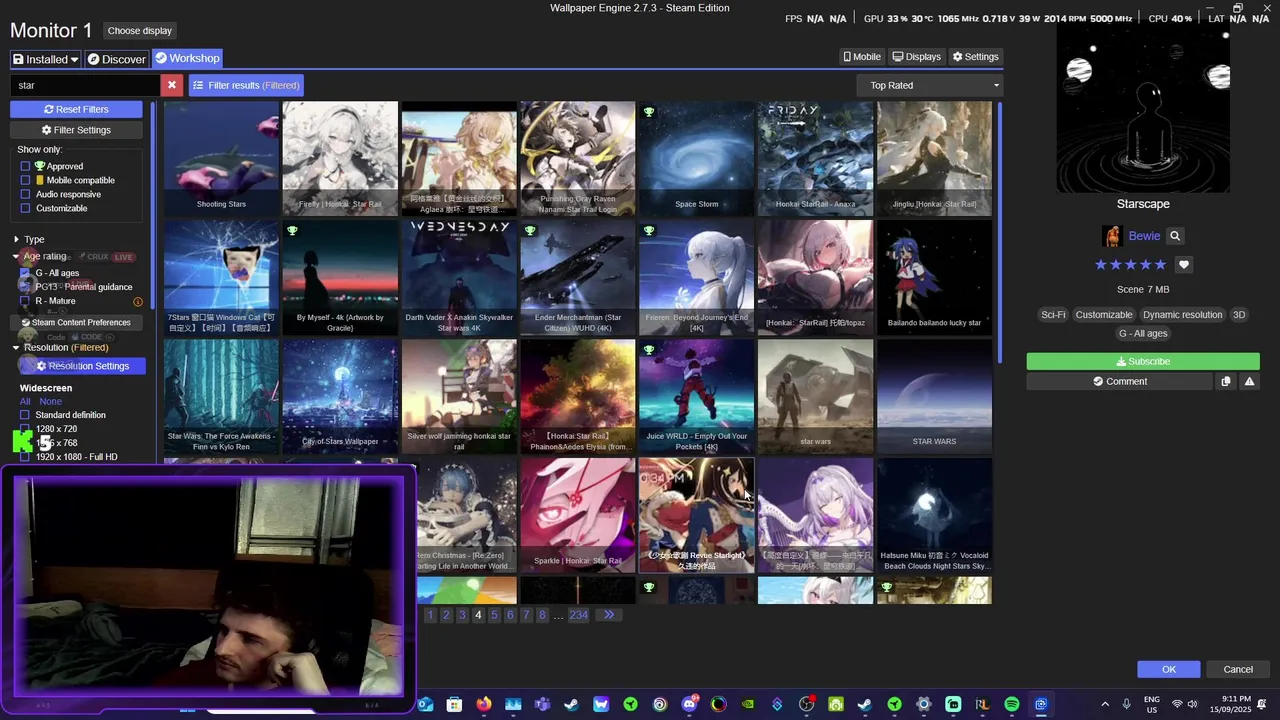The image size is (1280, 720).
Task: Open the Wallpaper Engine taskbar icon
Action: [1041, 704]
